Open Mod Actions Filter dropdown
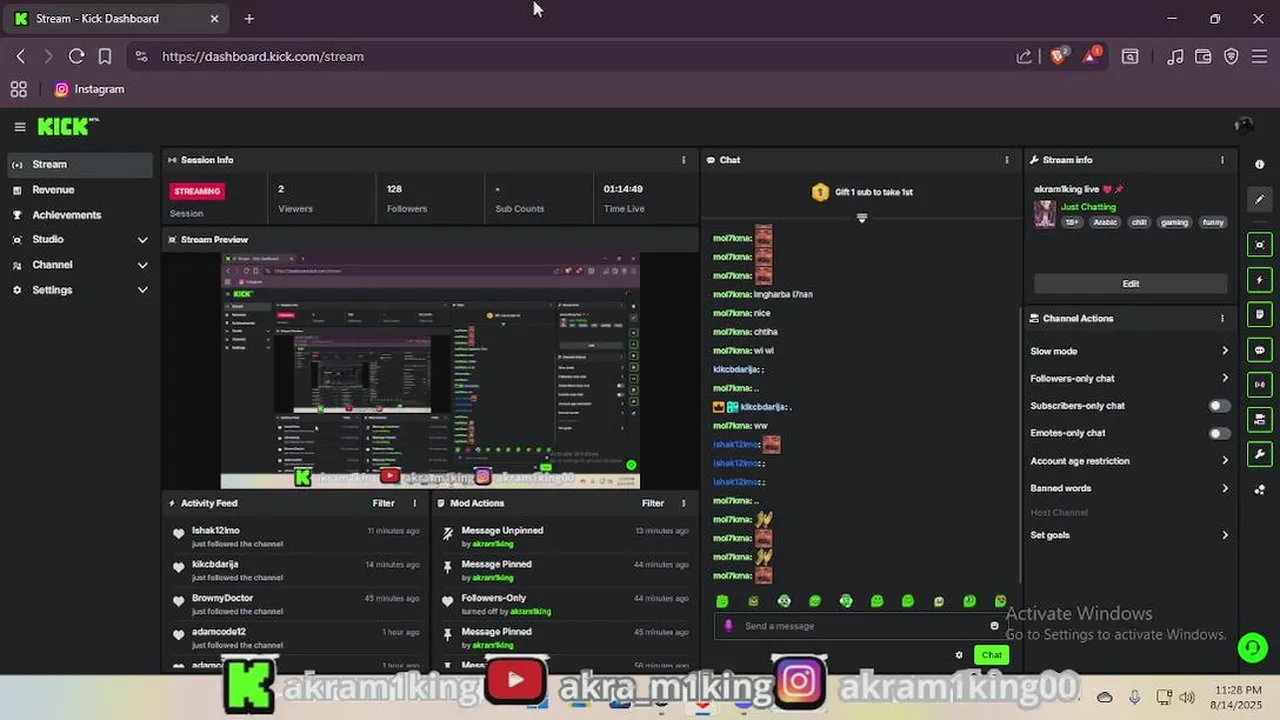 click(653, 503)
